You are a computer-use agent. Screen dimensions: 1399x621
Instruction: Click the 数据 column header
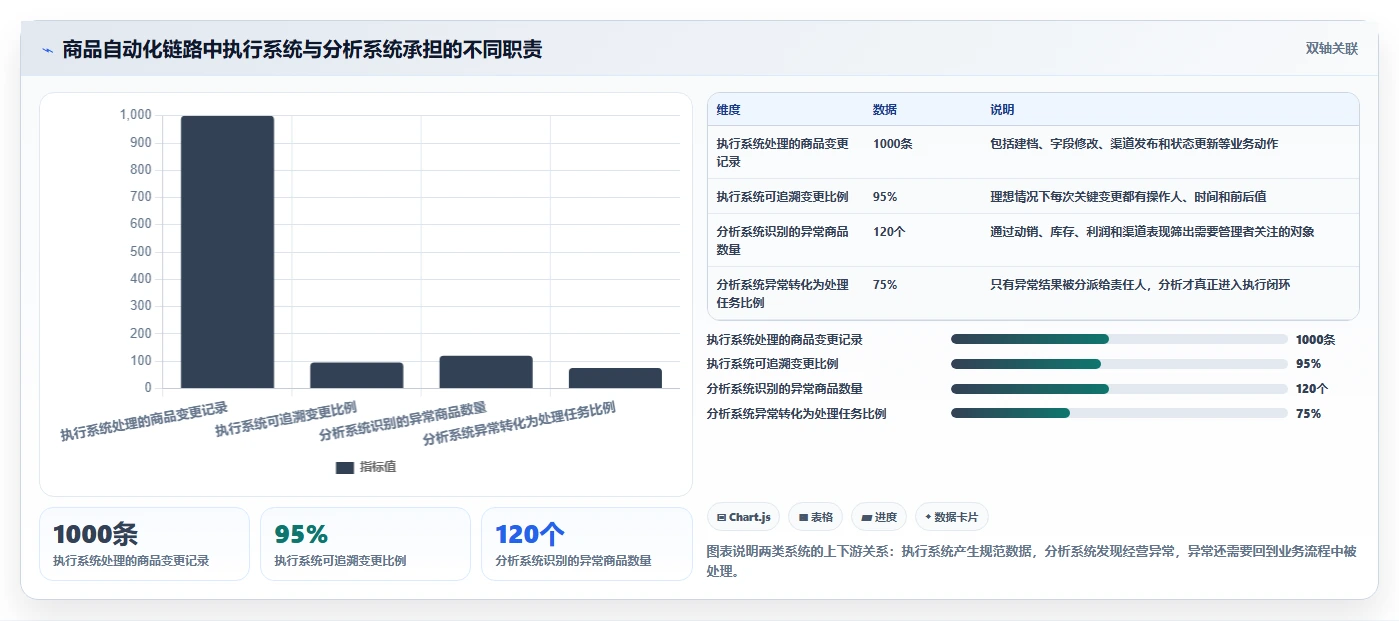[x=885, y=110]
